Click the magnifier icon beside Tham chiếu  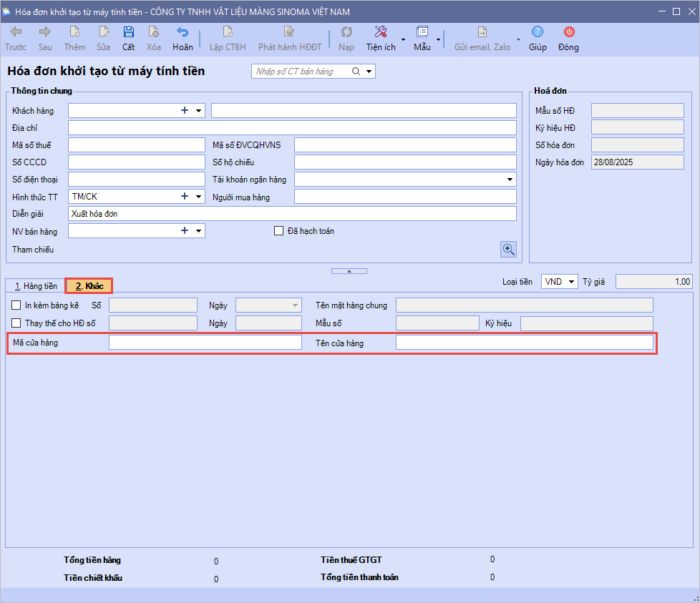[x=508, y=249]
